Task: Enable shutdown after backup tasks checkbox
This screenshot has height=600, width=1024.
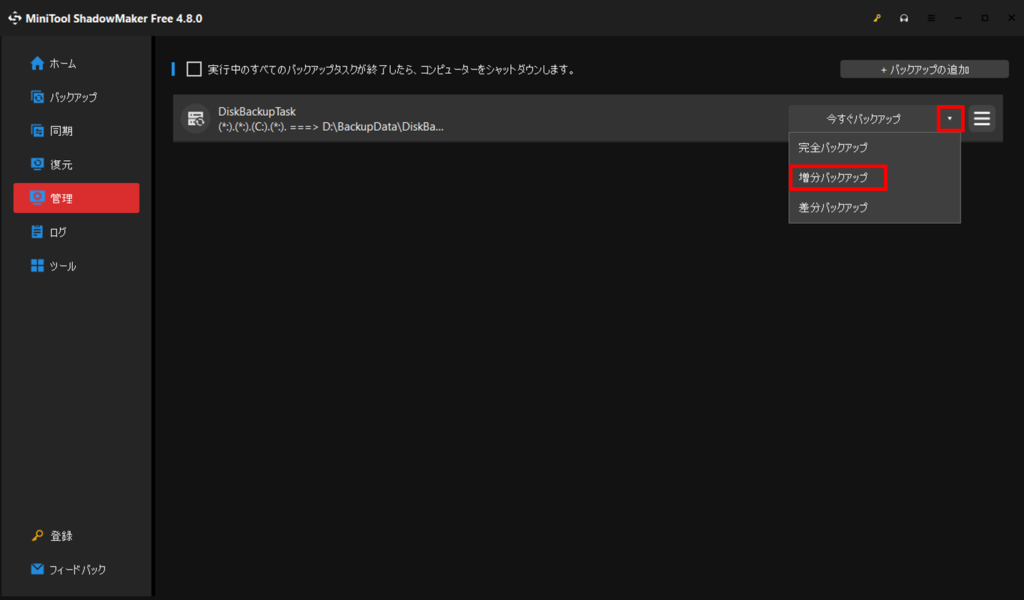Action: pos(194,70)
